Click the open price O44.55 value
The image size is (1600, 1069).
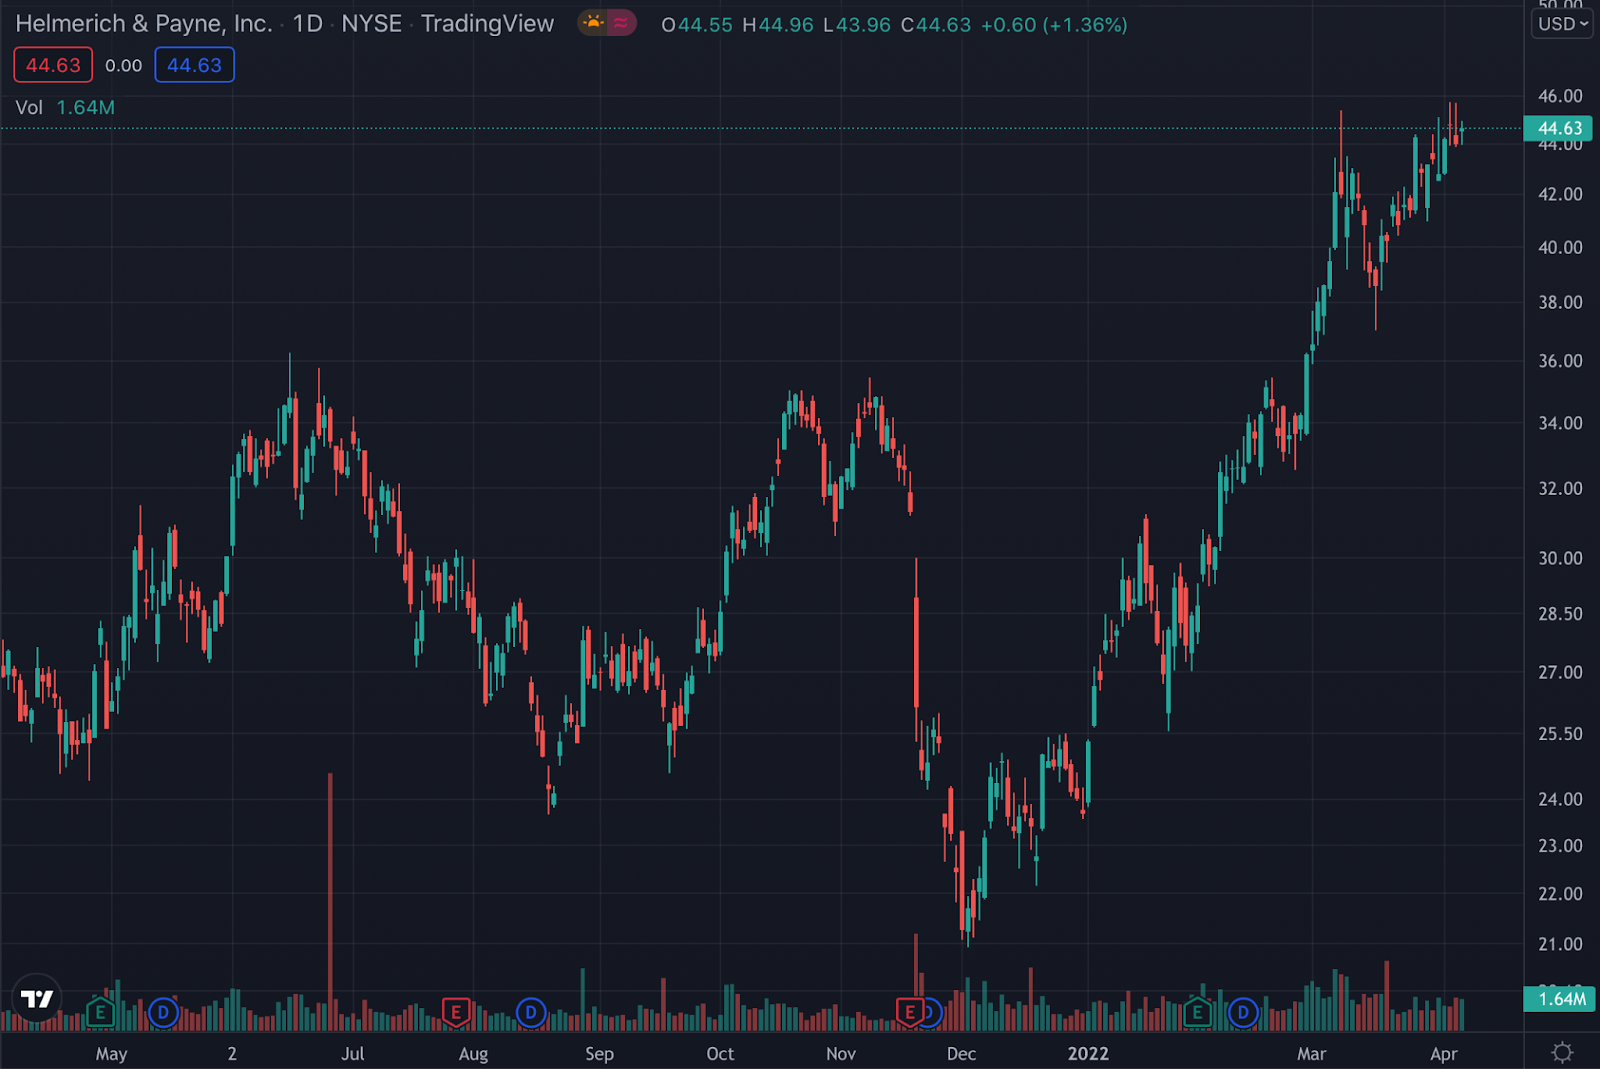[697, 24]
